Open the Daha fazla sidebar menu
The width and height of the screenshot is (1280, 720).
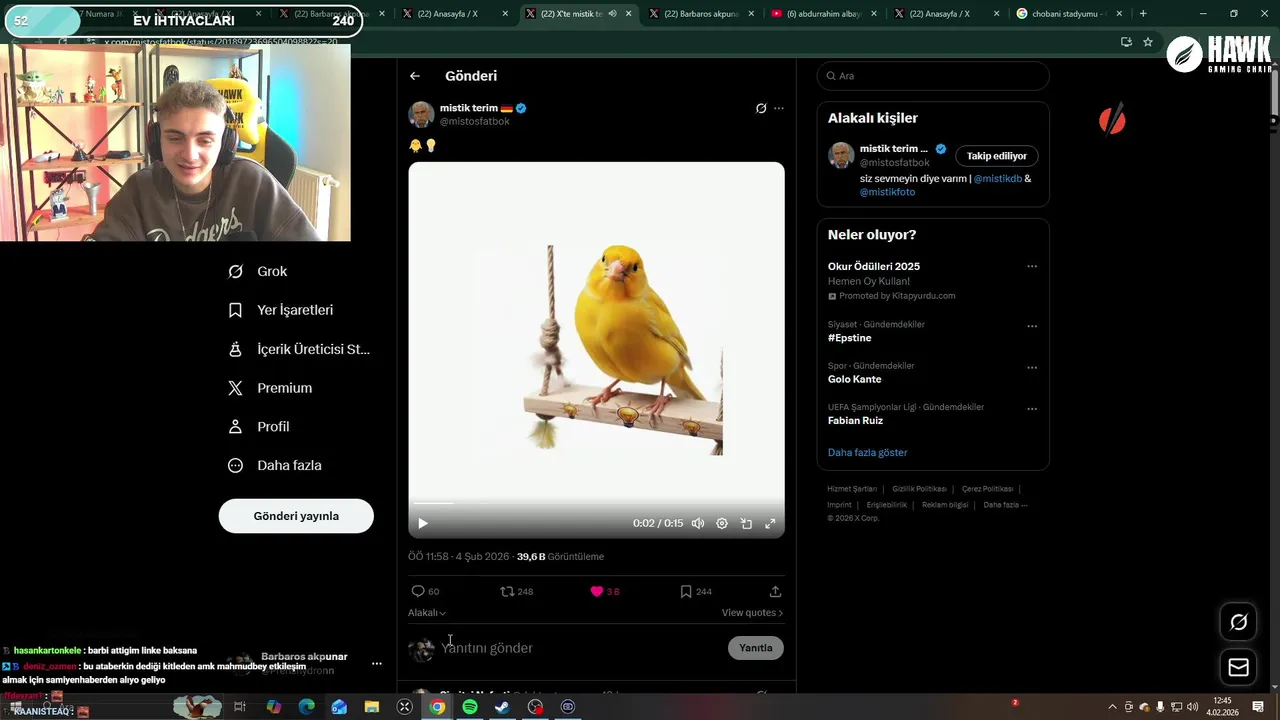(274, 465)
